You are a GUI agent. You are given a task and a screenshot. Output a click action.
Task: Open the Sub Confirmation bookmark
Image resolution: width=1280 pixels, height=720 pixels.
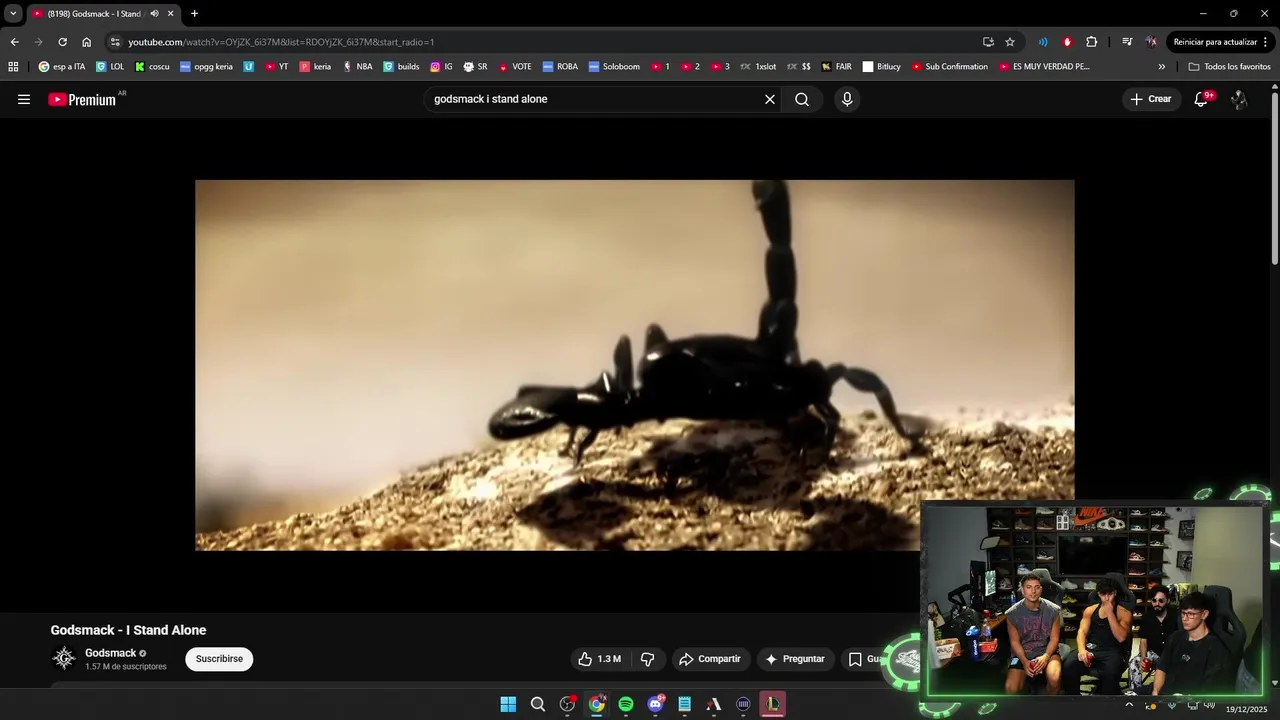point(949,67)
